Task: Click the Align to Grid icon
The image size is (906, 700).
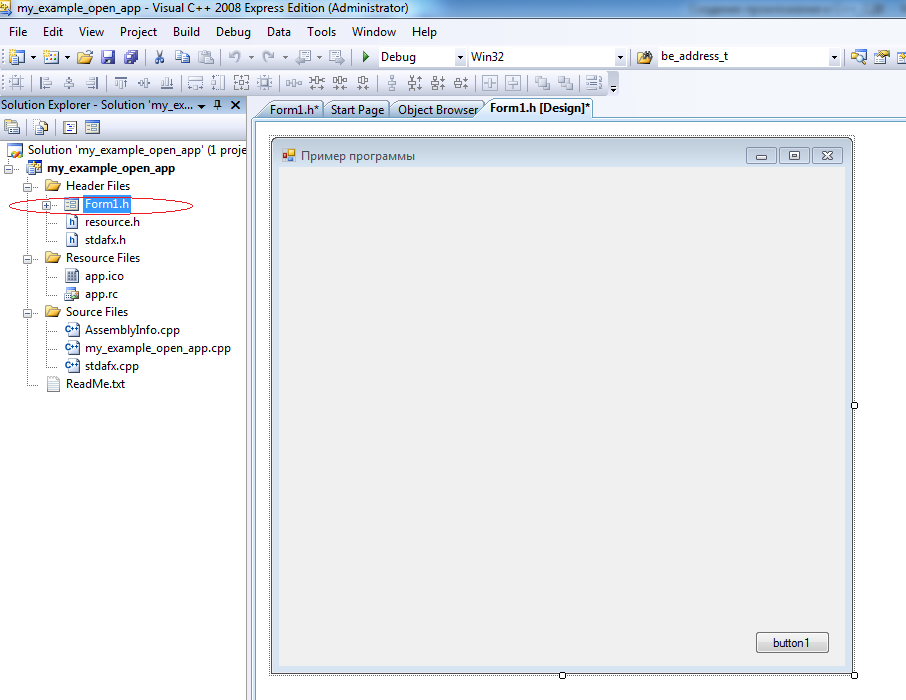Action: click(x=16, y=83)
